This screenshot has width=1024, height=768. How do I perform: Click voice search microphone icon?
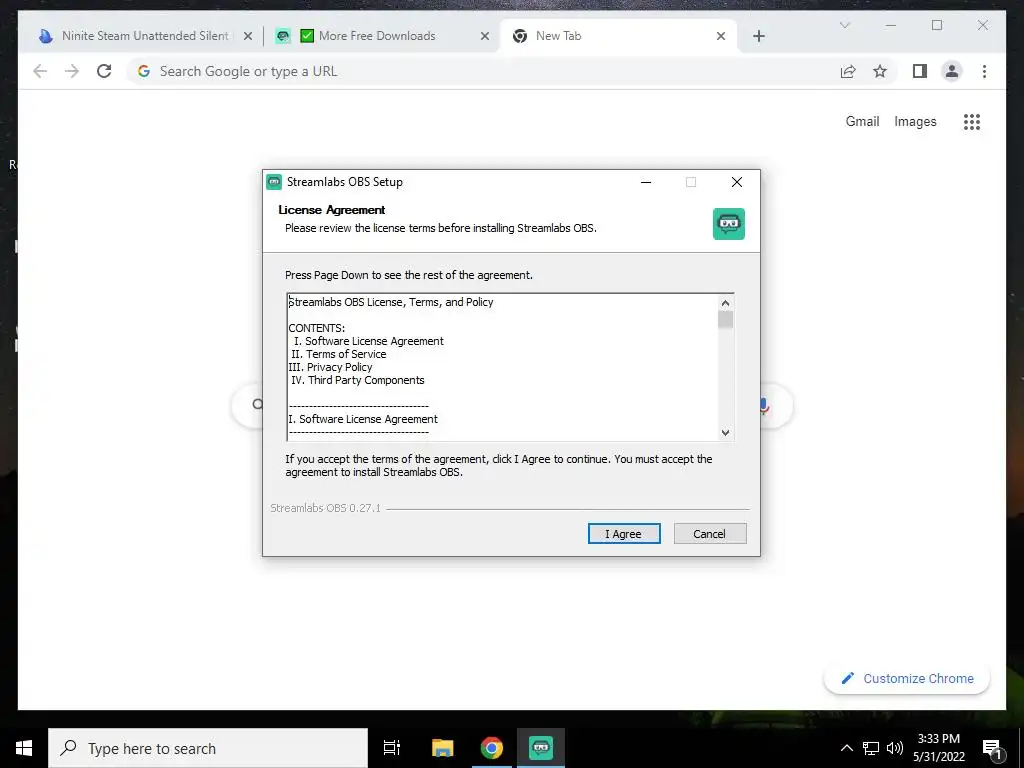[763, 406]
